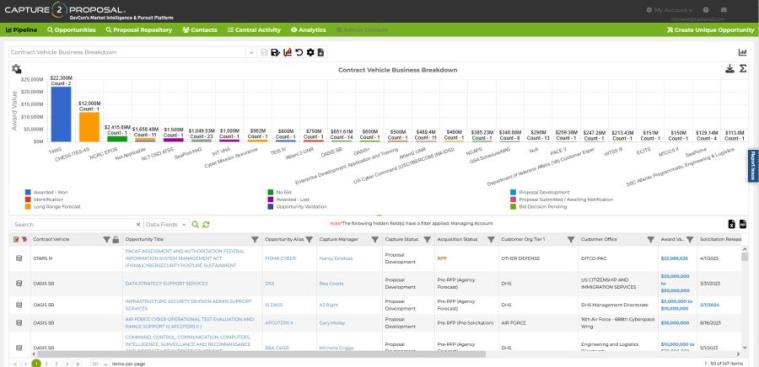Screen dimensions: 759x367
Task: Click the red edit icon in the grid header corner
Action: [x=16, y=240]
